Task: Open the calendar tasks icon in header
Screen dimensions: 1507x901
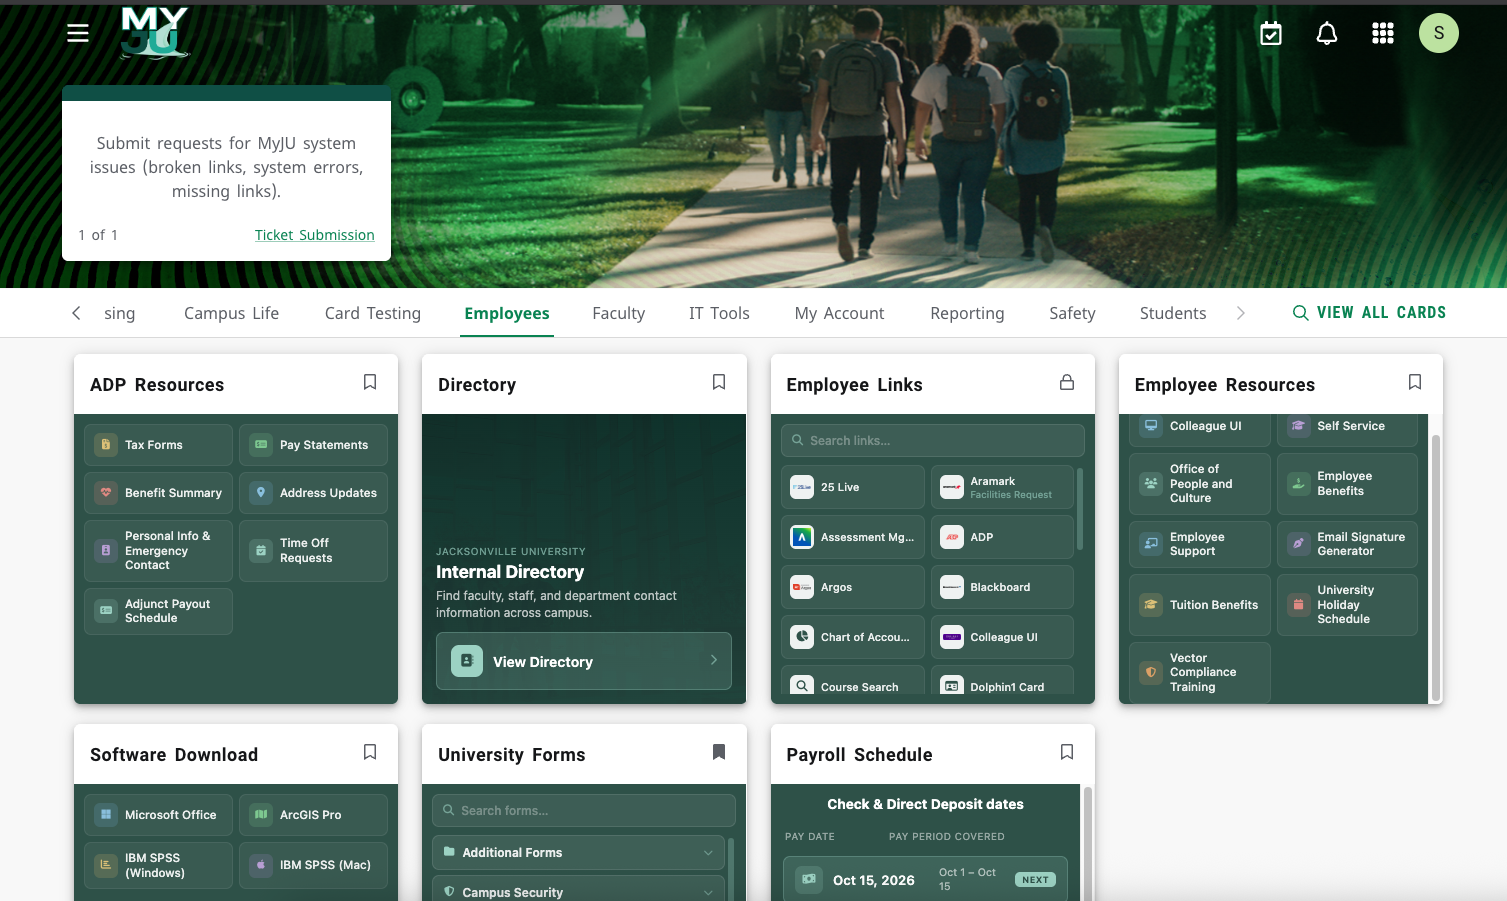Action: [x=1271, y=34]
